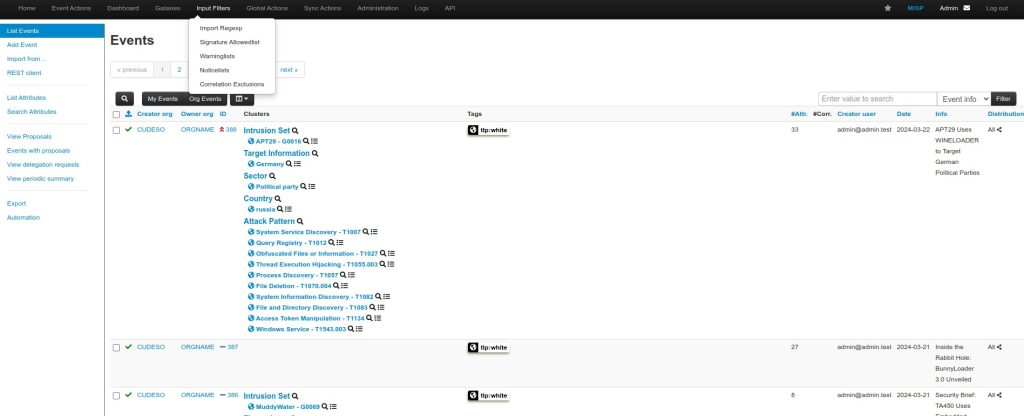Open the Event Actions menu
Viewport: 1024px width, 416px height.
tap(71, 8)
